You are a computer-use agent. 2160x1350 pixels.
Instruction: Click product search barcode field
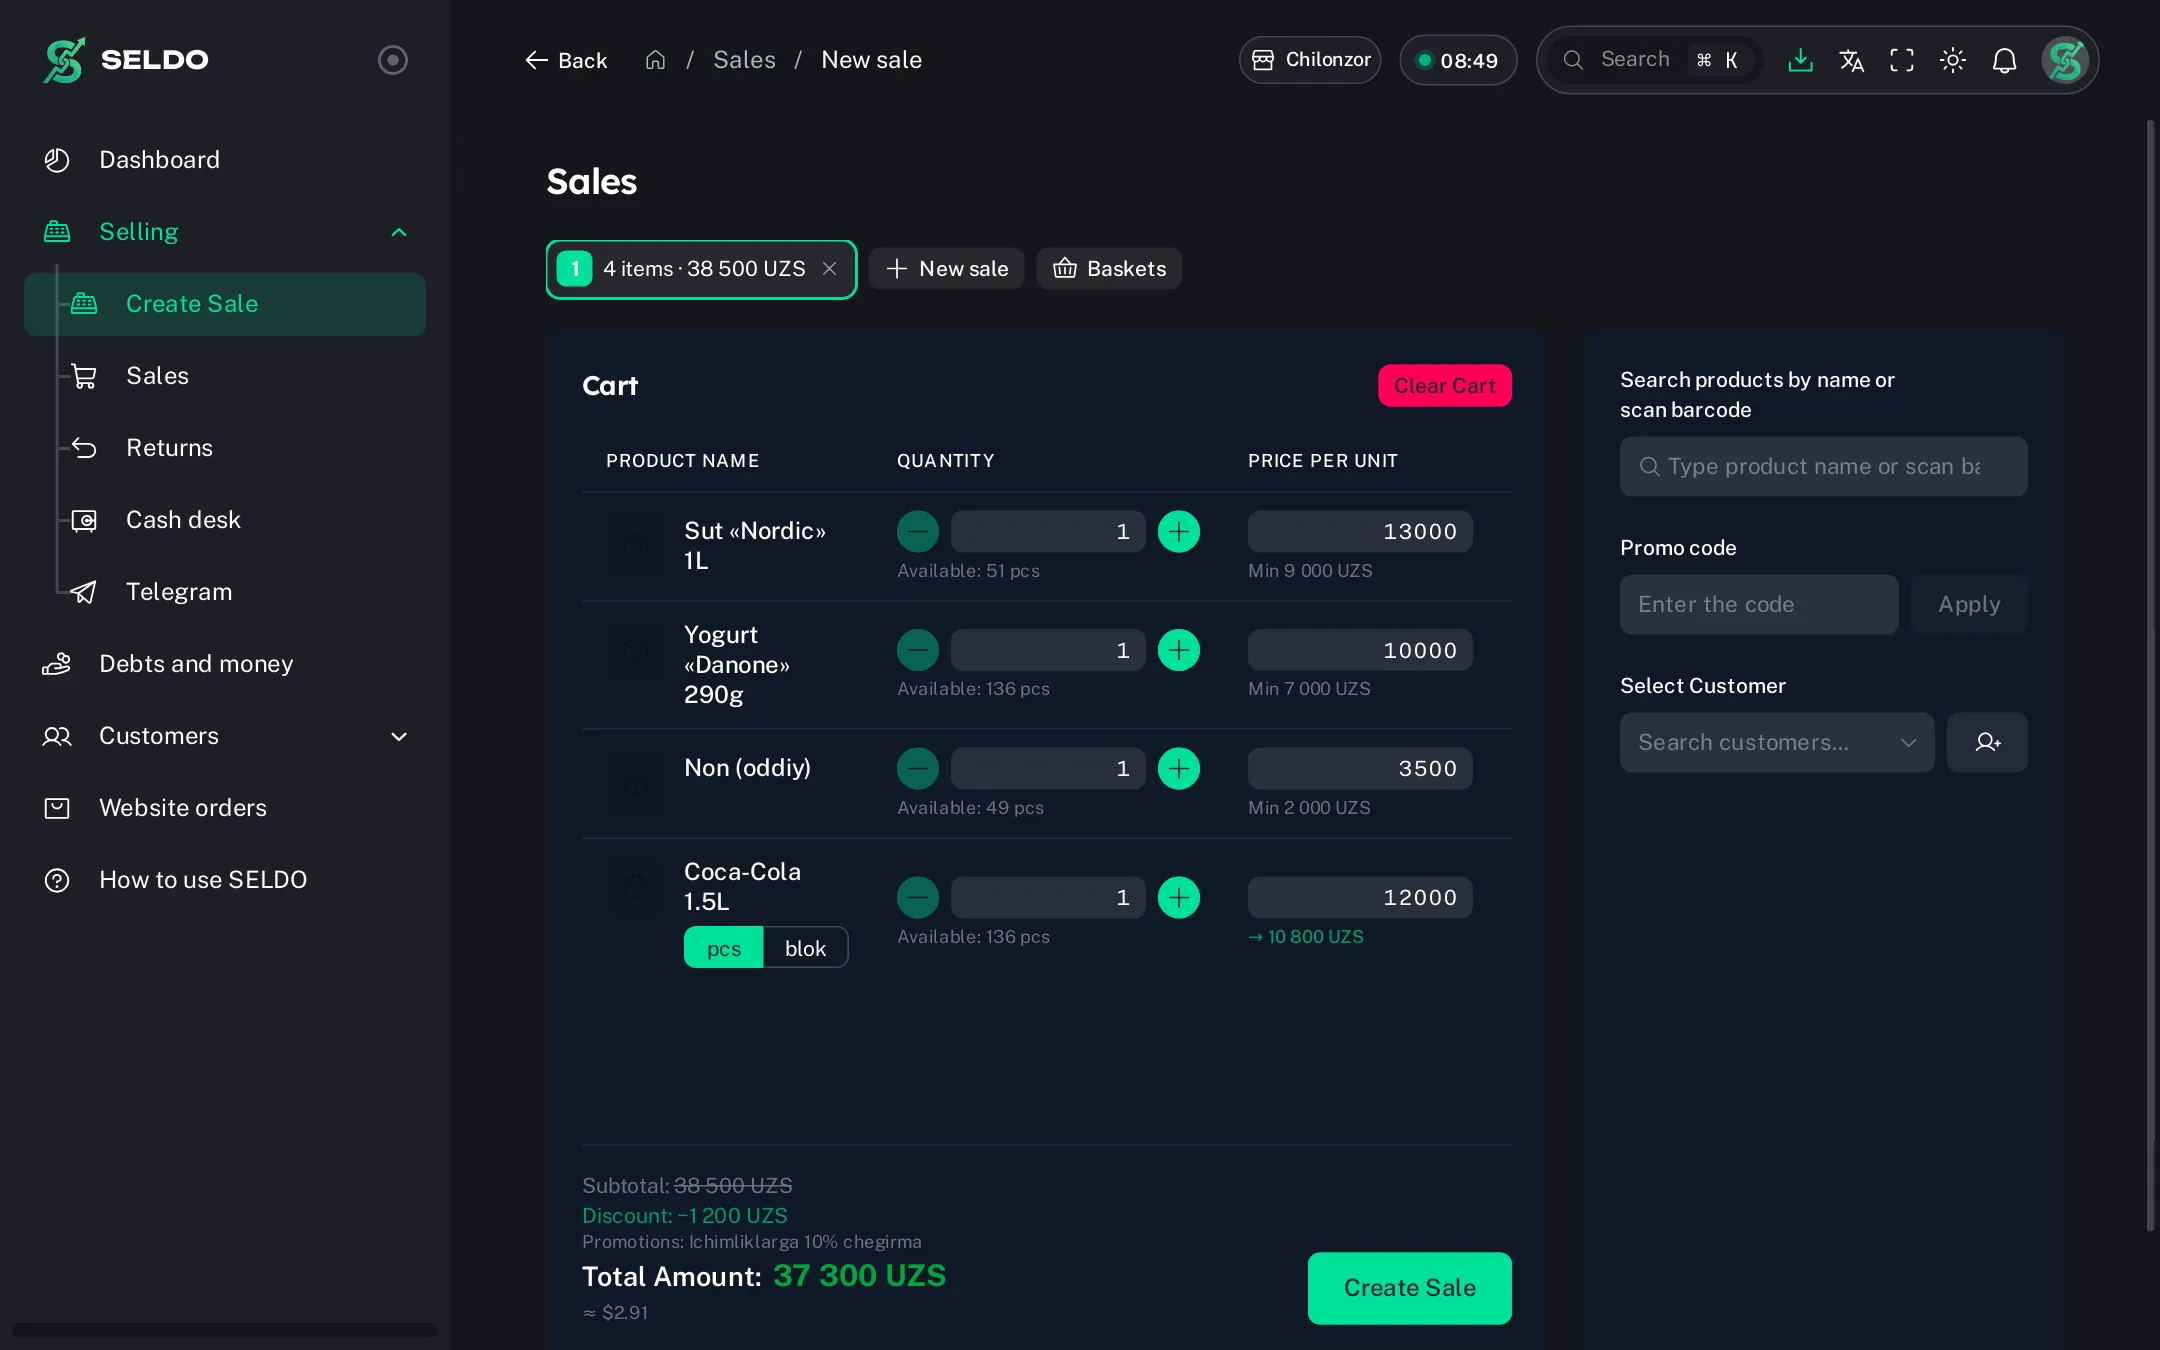[1823, 467]
